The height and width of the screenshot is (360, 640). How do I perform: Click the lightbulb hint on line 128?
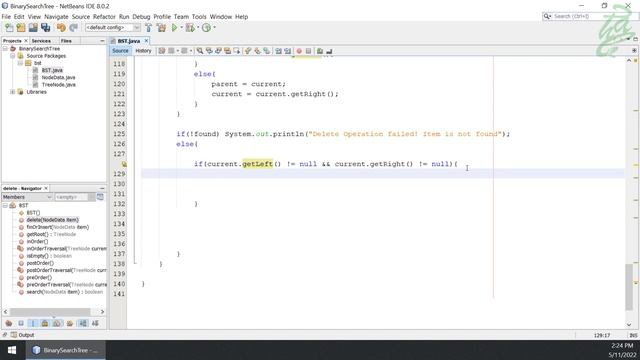124,164
